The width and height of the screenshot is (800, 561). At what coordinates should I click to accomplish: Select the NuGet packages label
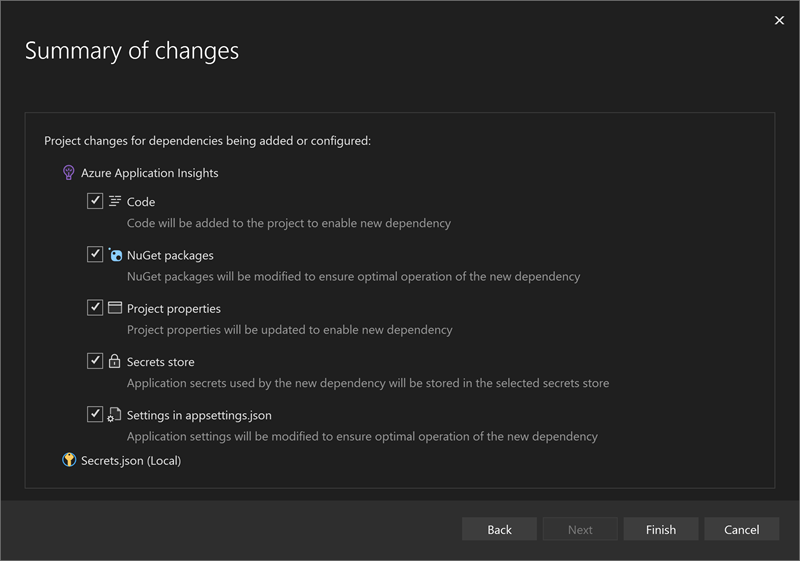tap(170, 256)
